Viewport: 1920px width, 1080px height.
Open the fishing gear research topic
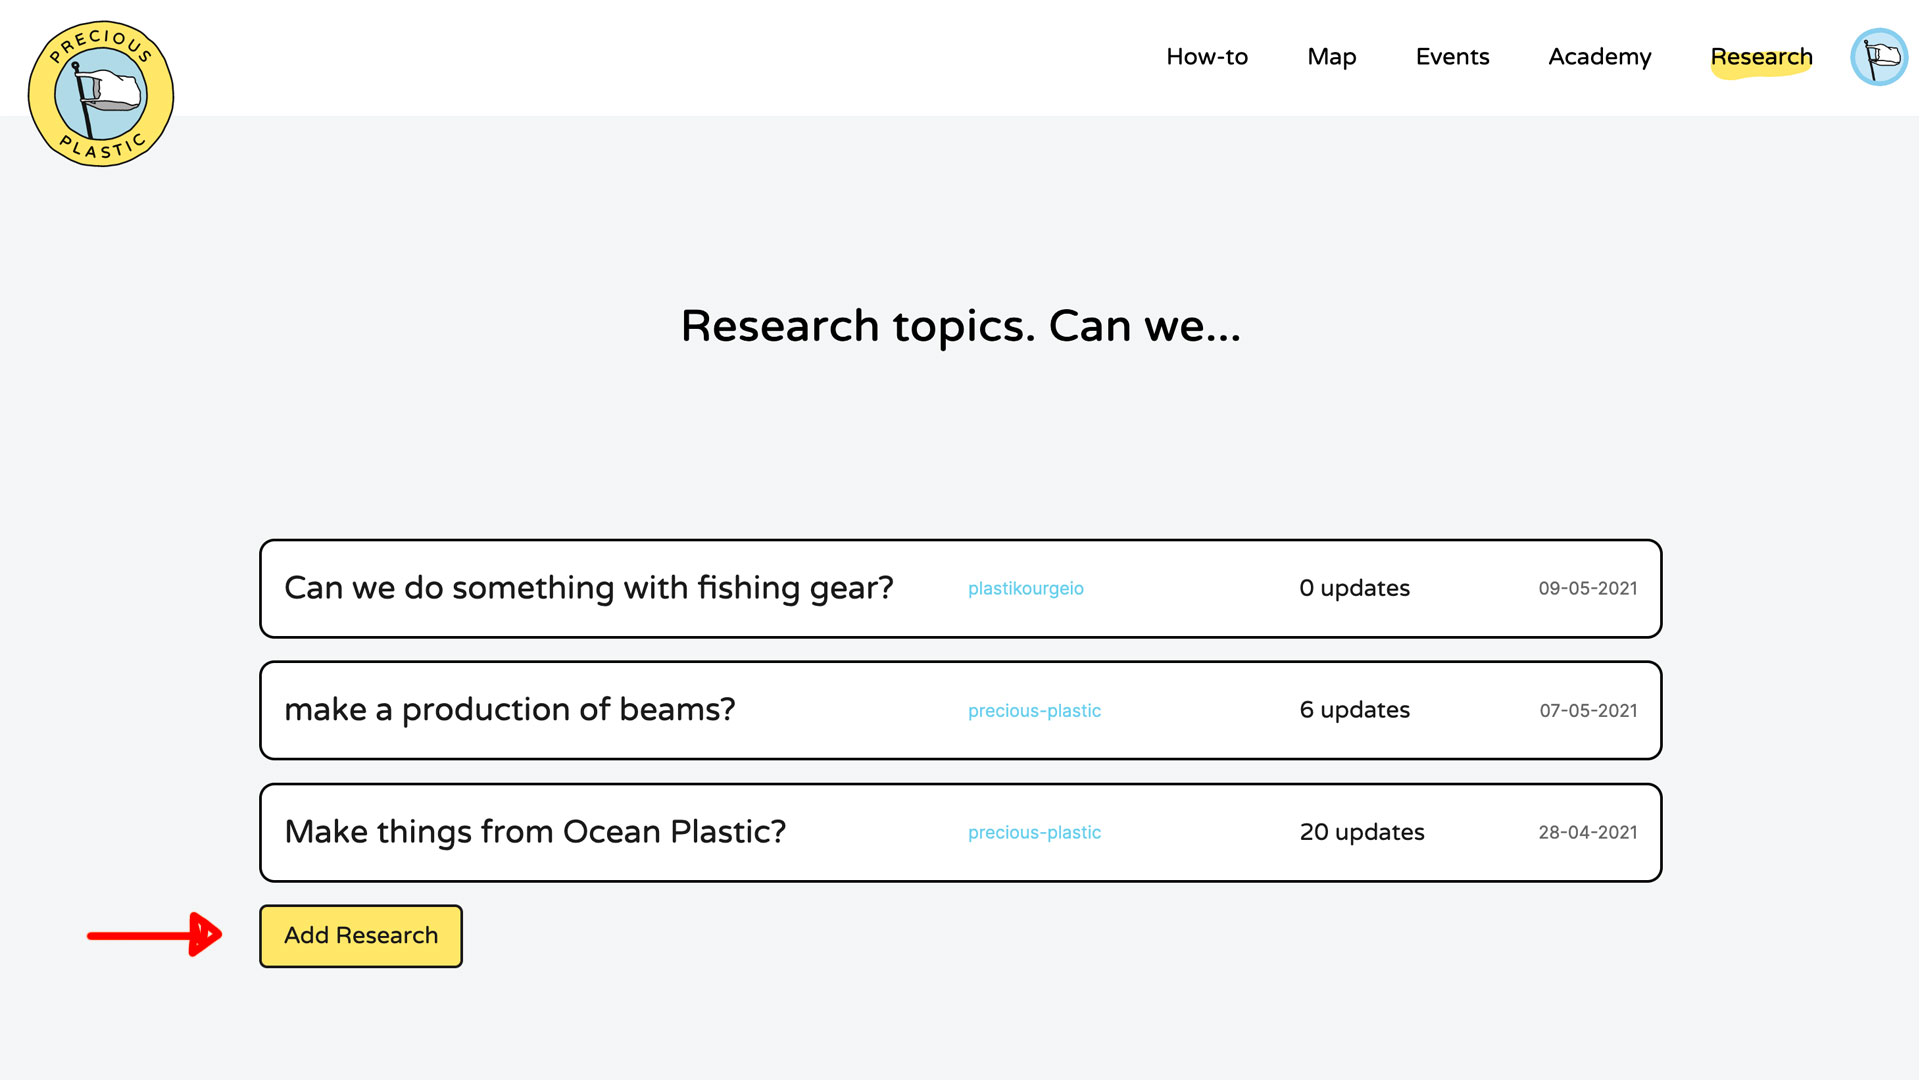coord(588,588)
